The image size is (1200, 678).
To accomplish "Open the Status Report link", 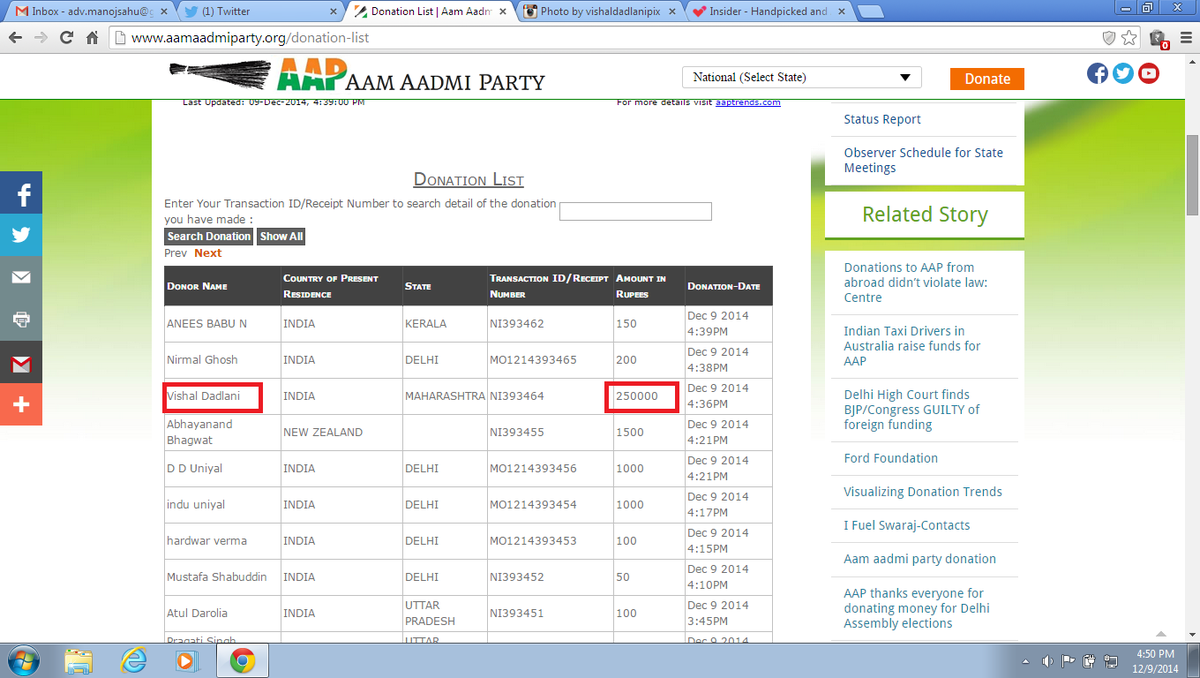I will (x=882, y=119).
